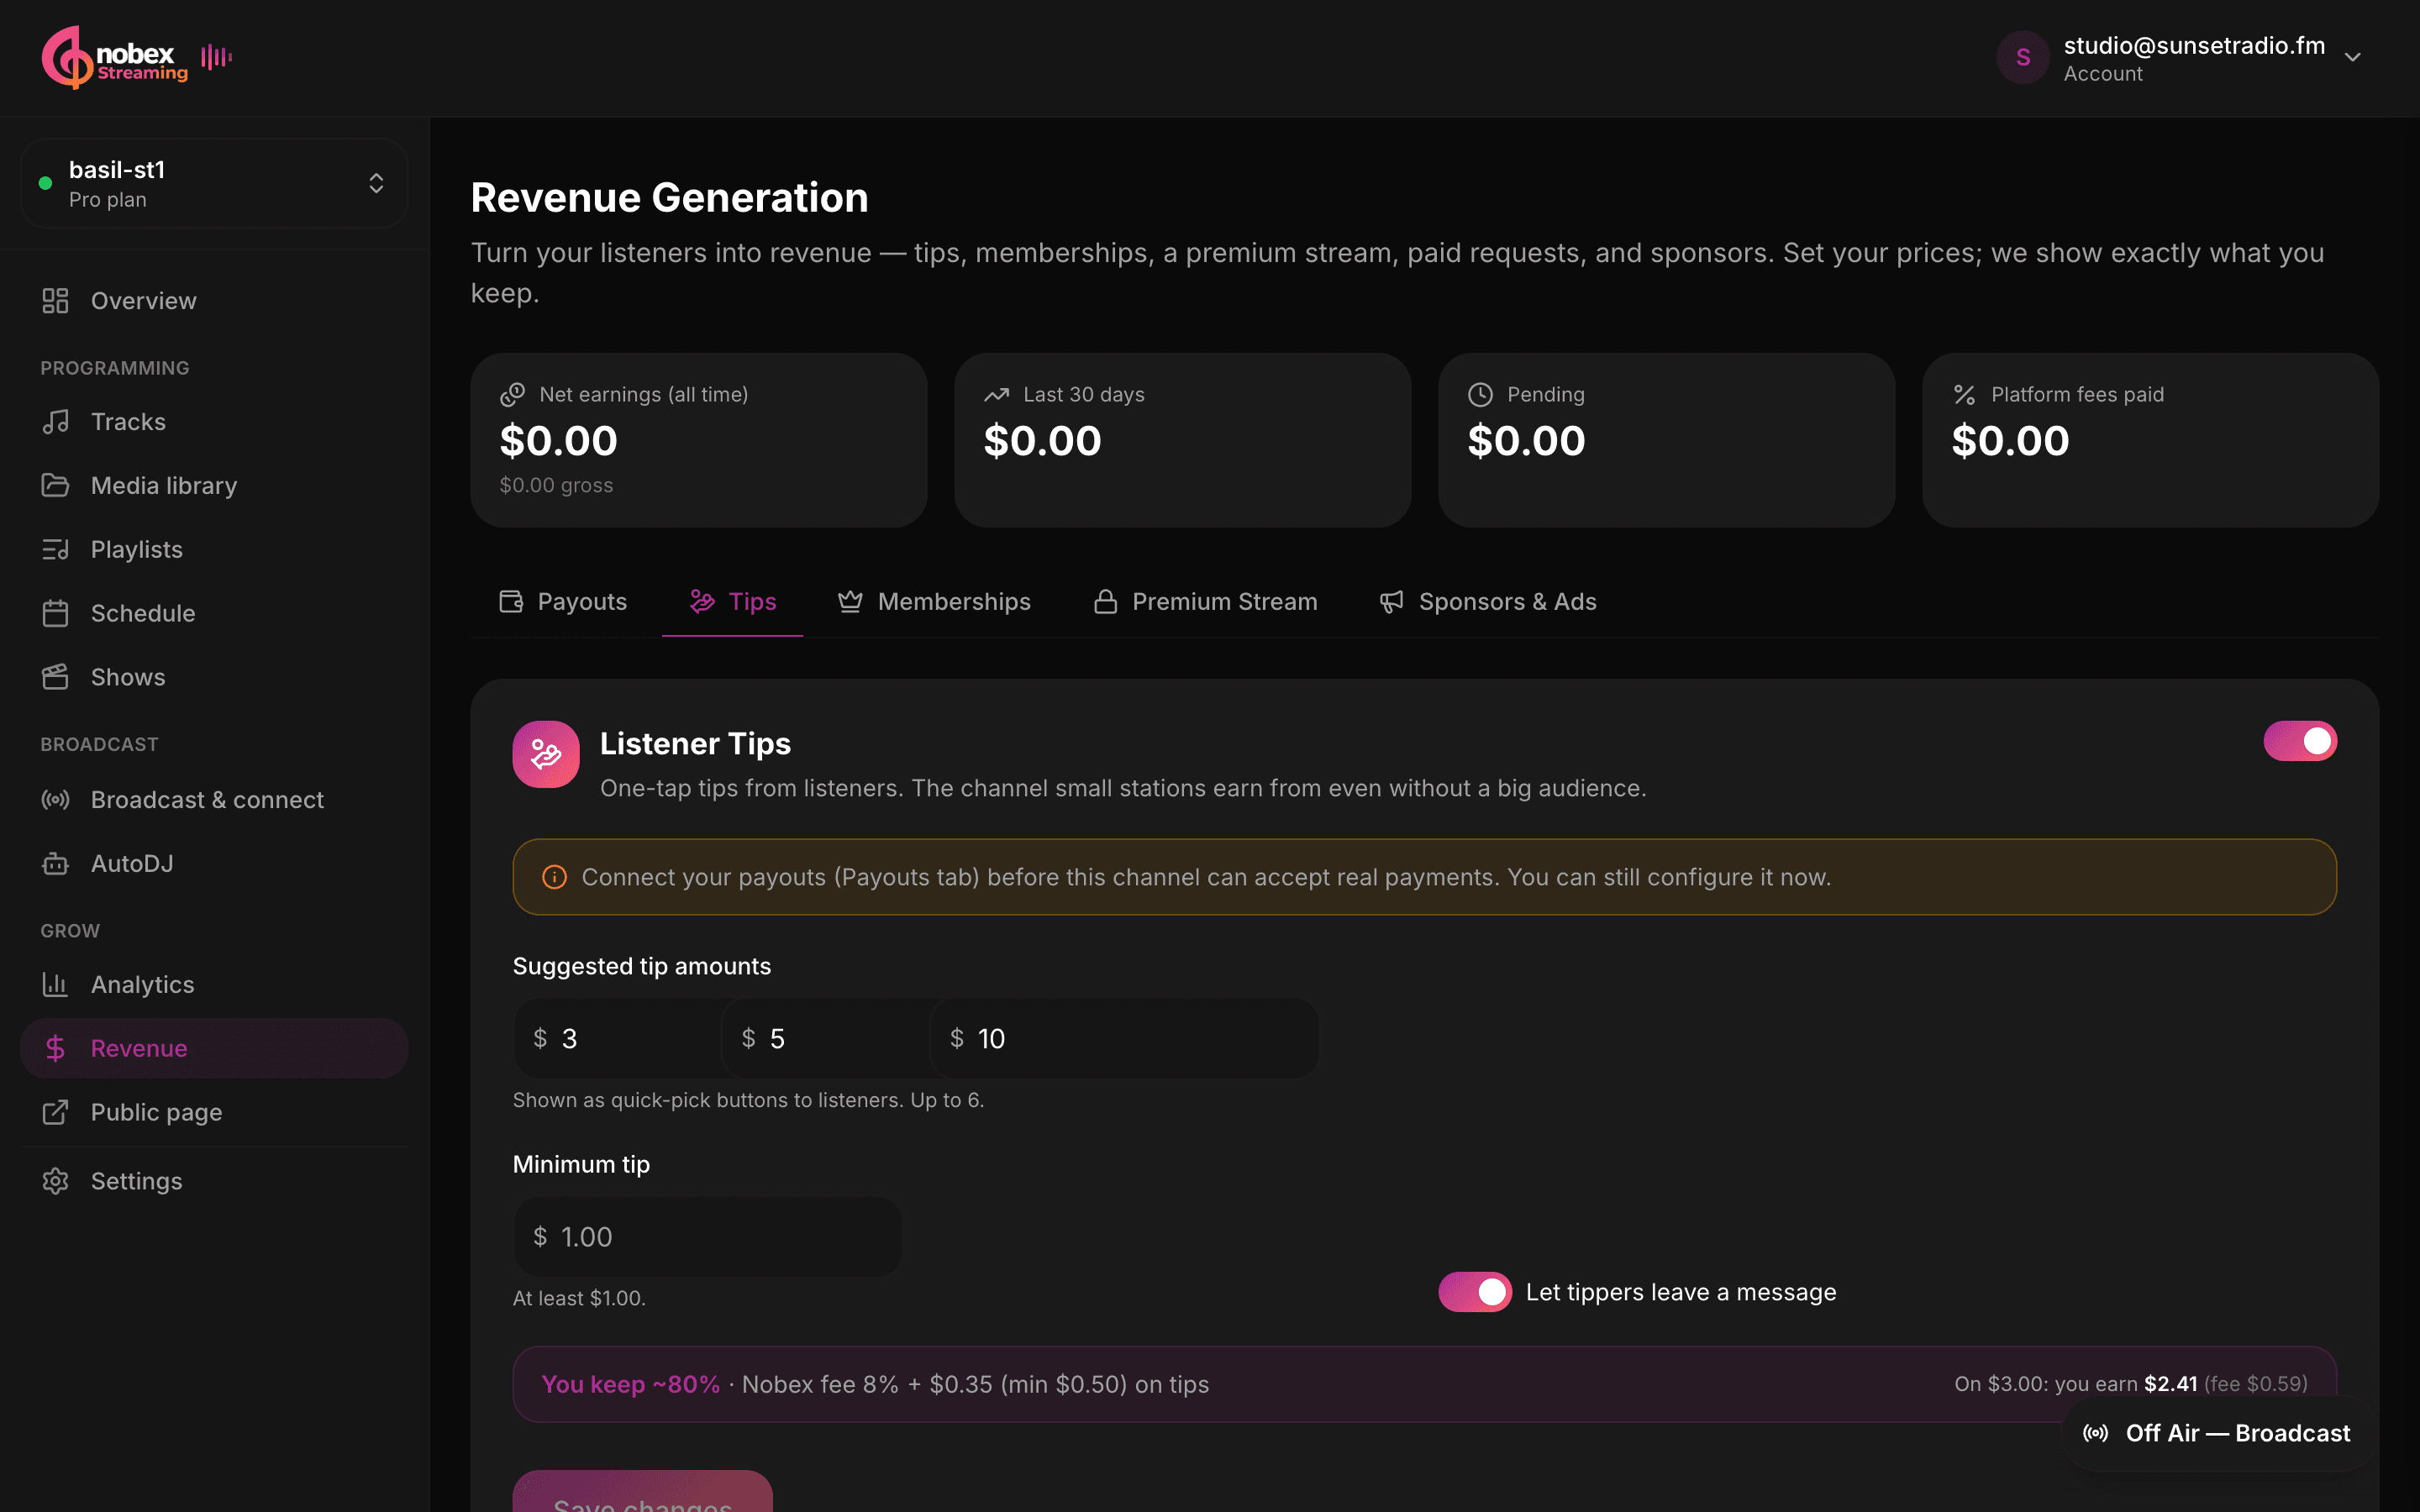Click the Shows clapperboard icon
Screen dimensions: 2420x1512
55,678
